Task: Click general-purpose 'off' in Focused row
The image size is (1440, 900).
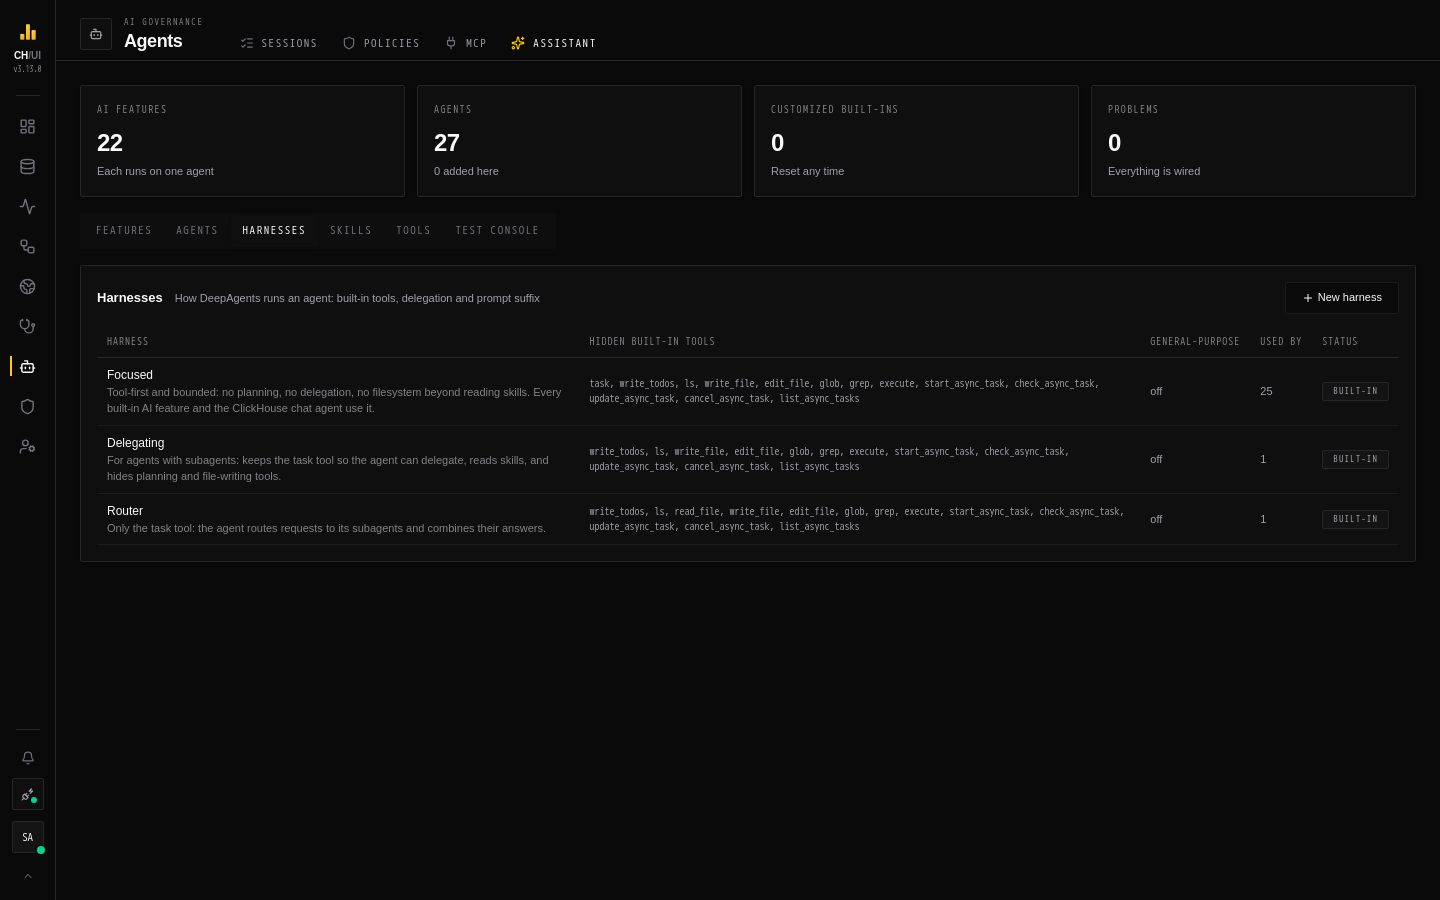Action: point(1156,391)
